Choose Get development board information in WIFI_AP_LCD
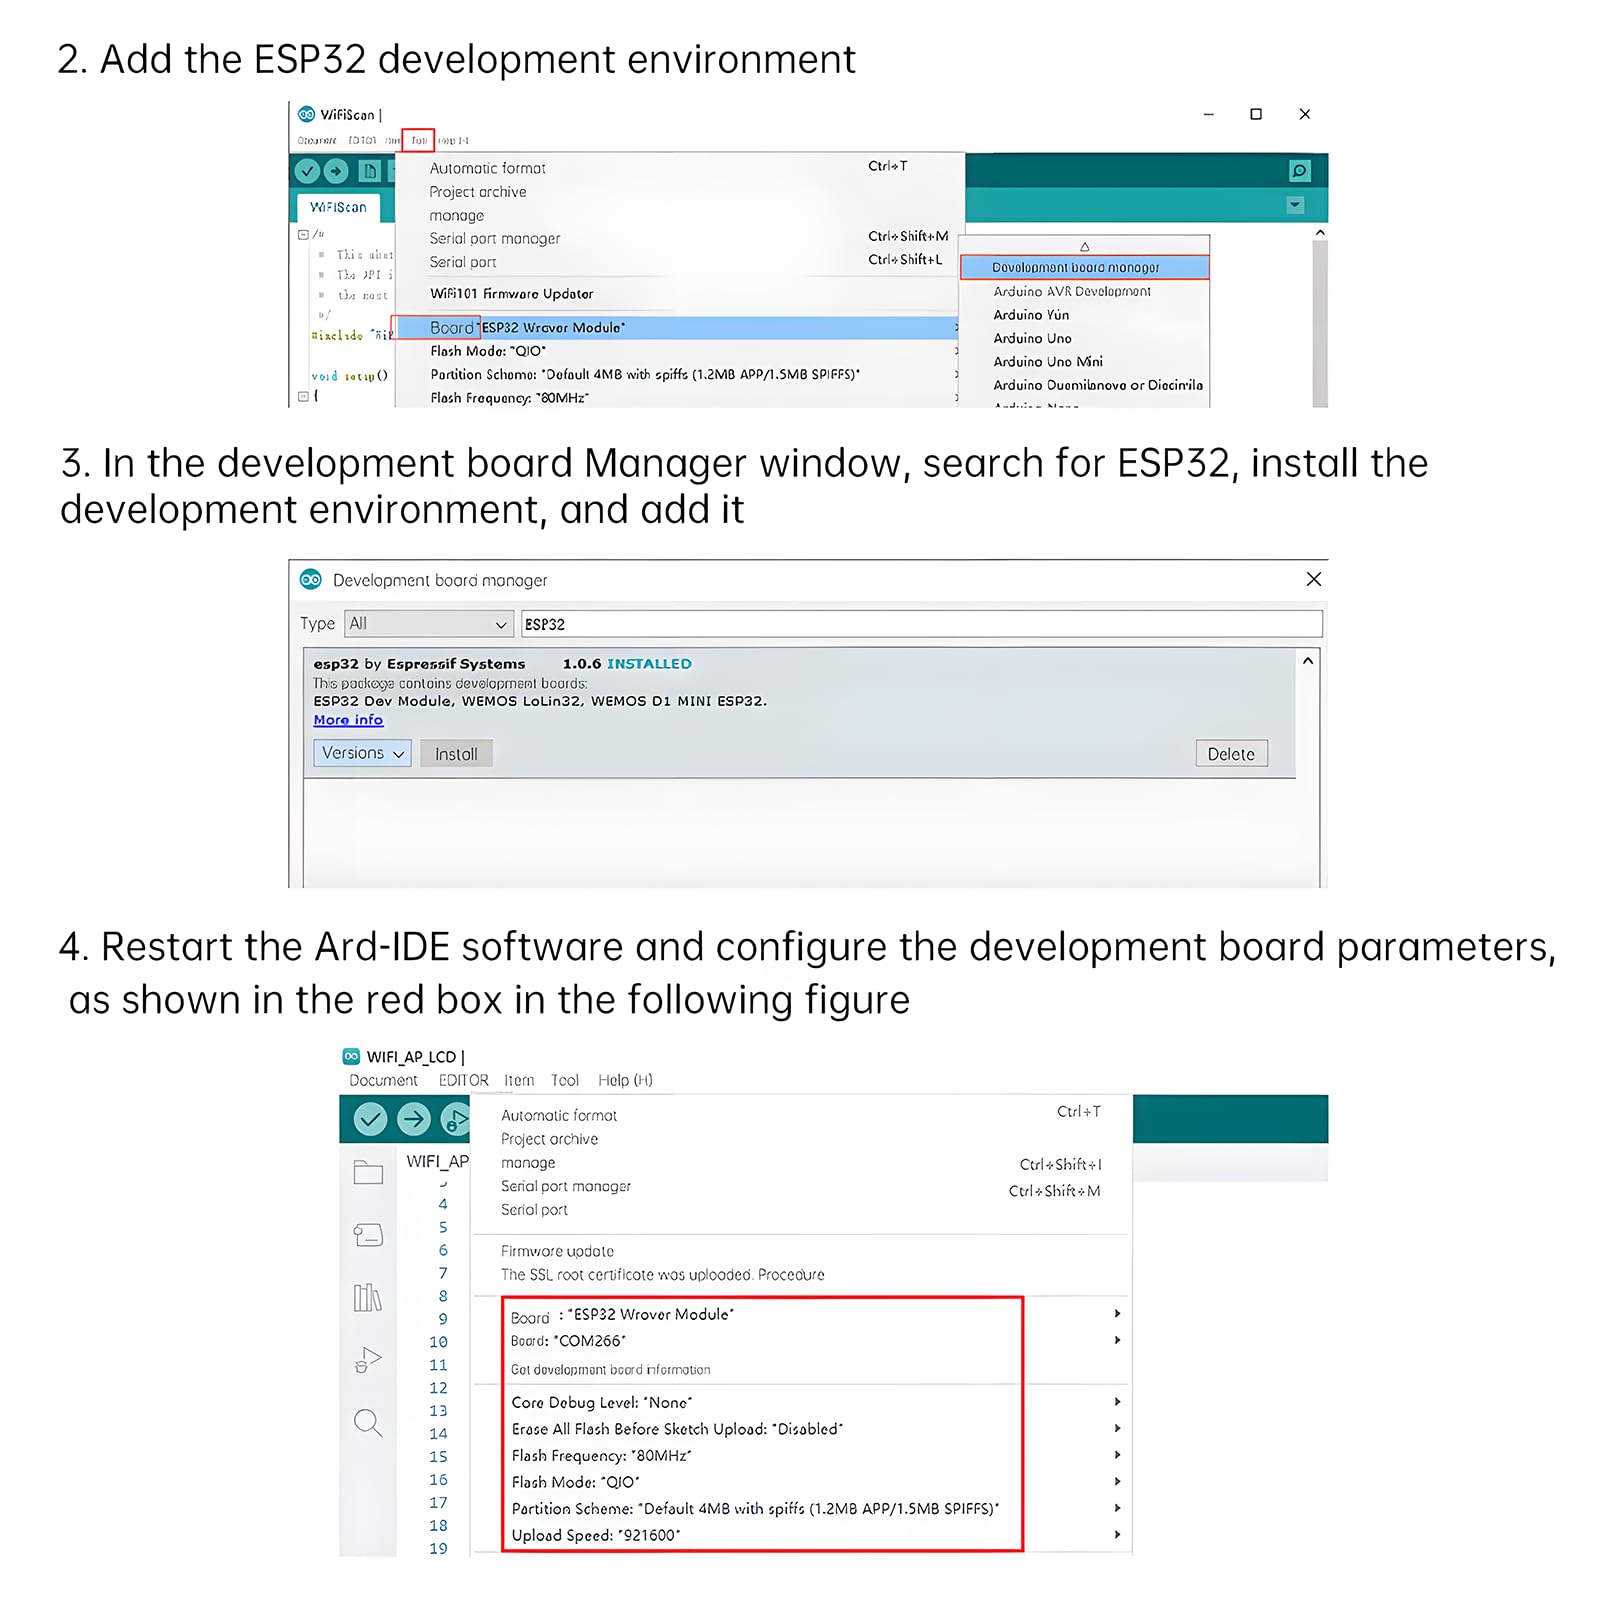Screen dimensions: 1600x1600 610,1370
